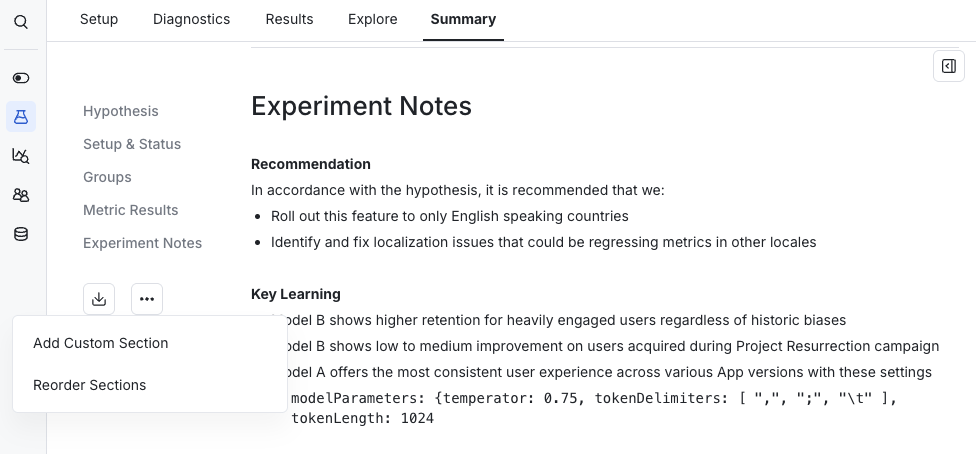Open the feature gates toggle icon

click(x=21, y=78)
